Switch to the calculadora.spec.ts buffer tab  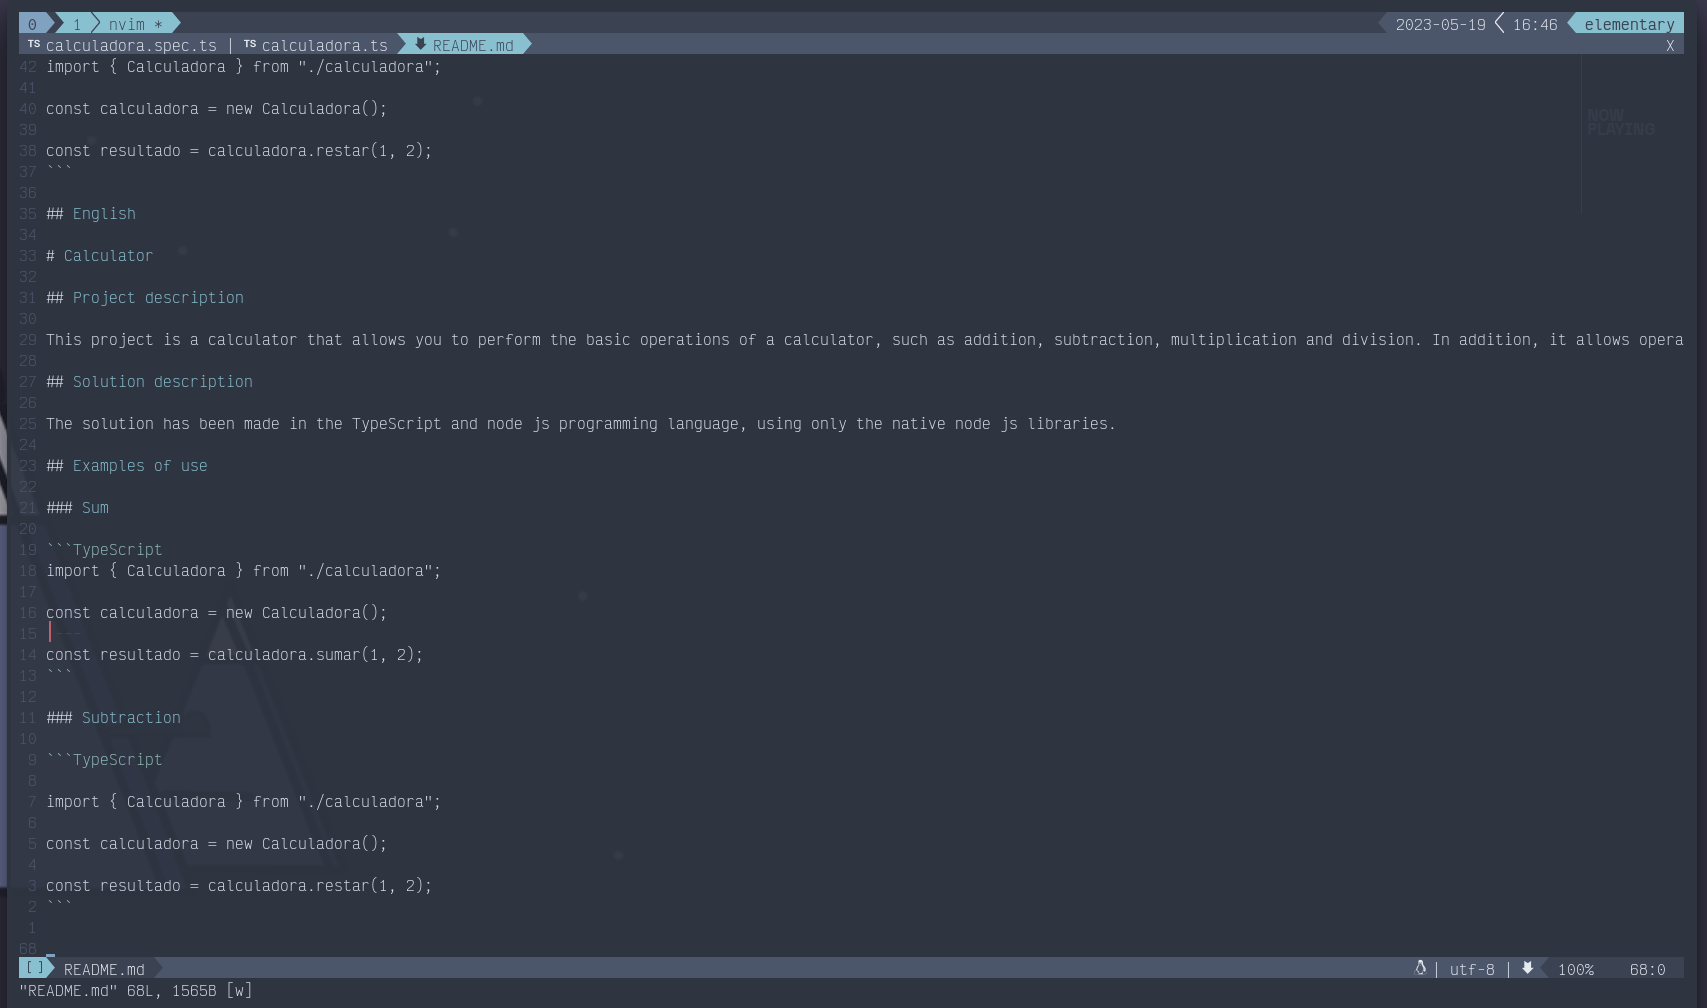[131, 46]
